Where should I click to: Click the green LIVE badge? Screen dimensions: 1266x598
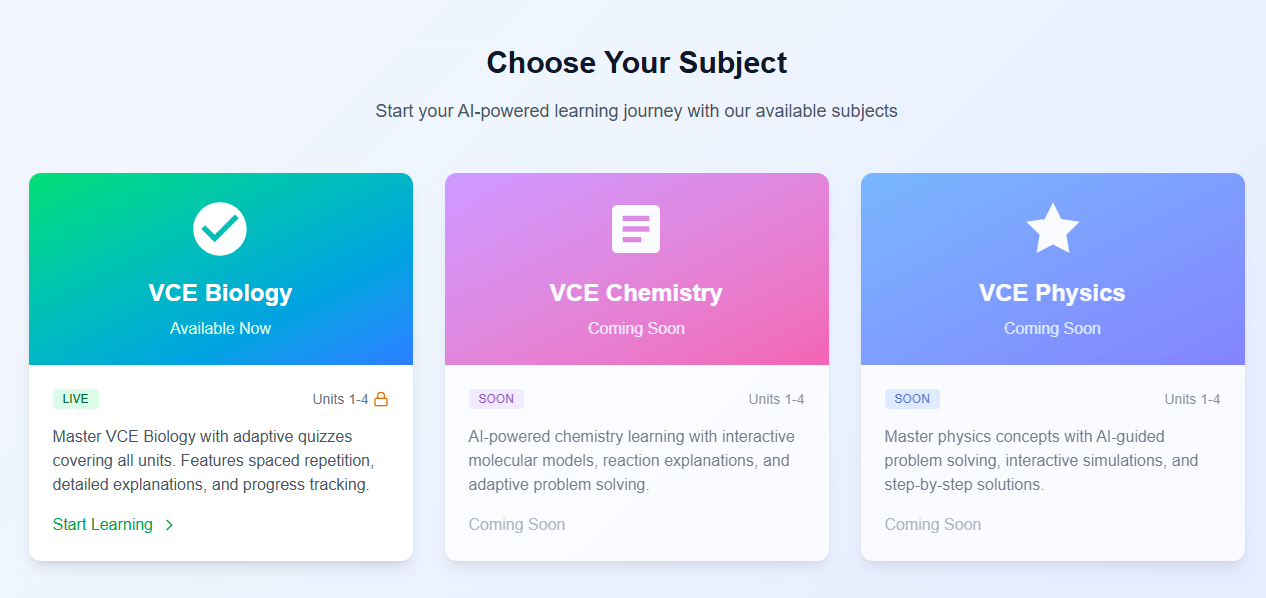[x=75, y=399]
